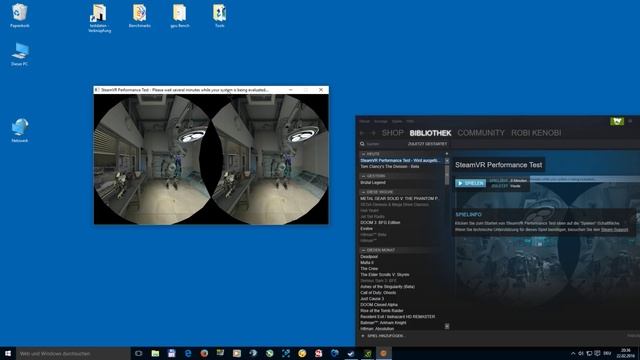
Task: Click the plus icon beside Spiel hinzufügen
Action: 363,336
